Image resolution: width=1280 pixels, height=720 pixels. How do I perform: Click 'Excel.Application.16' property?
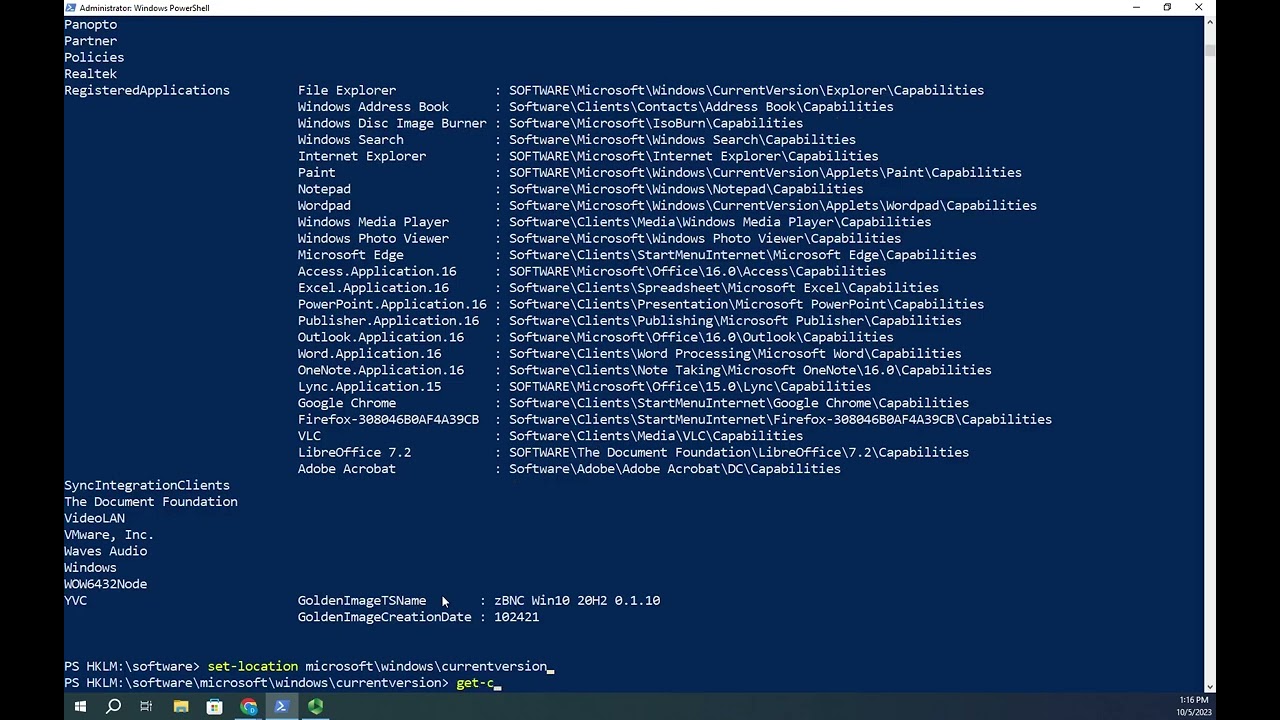click(373, 288)
